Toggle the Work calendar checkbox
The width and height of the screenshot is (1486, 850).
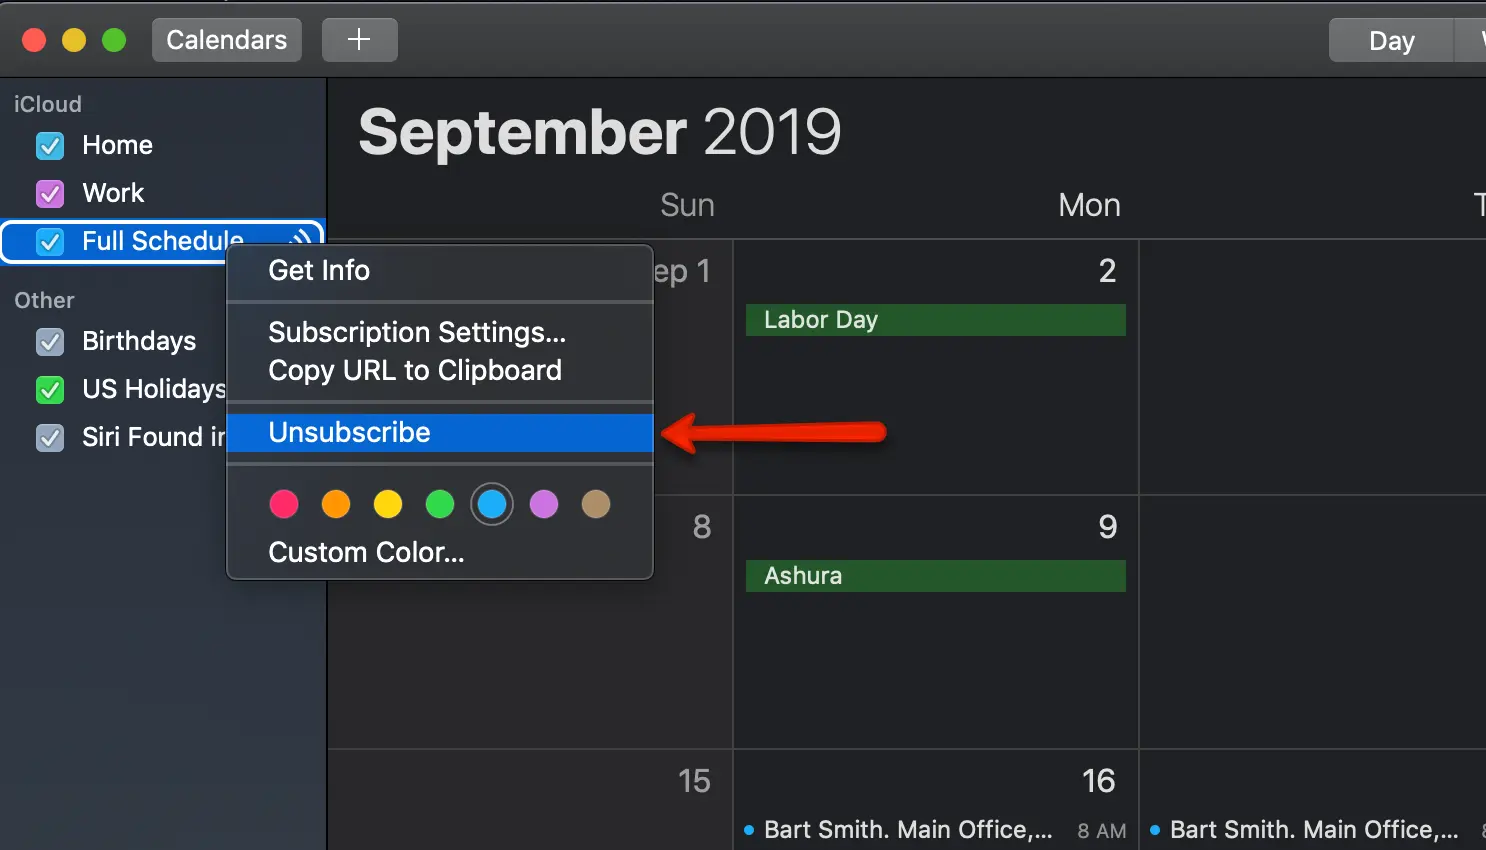pos(50,193)
